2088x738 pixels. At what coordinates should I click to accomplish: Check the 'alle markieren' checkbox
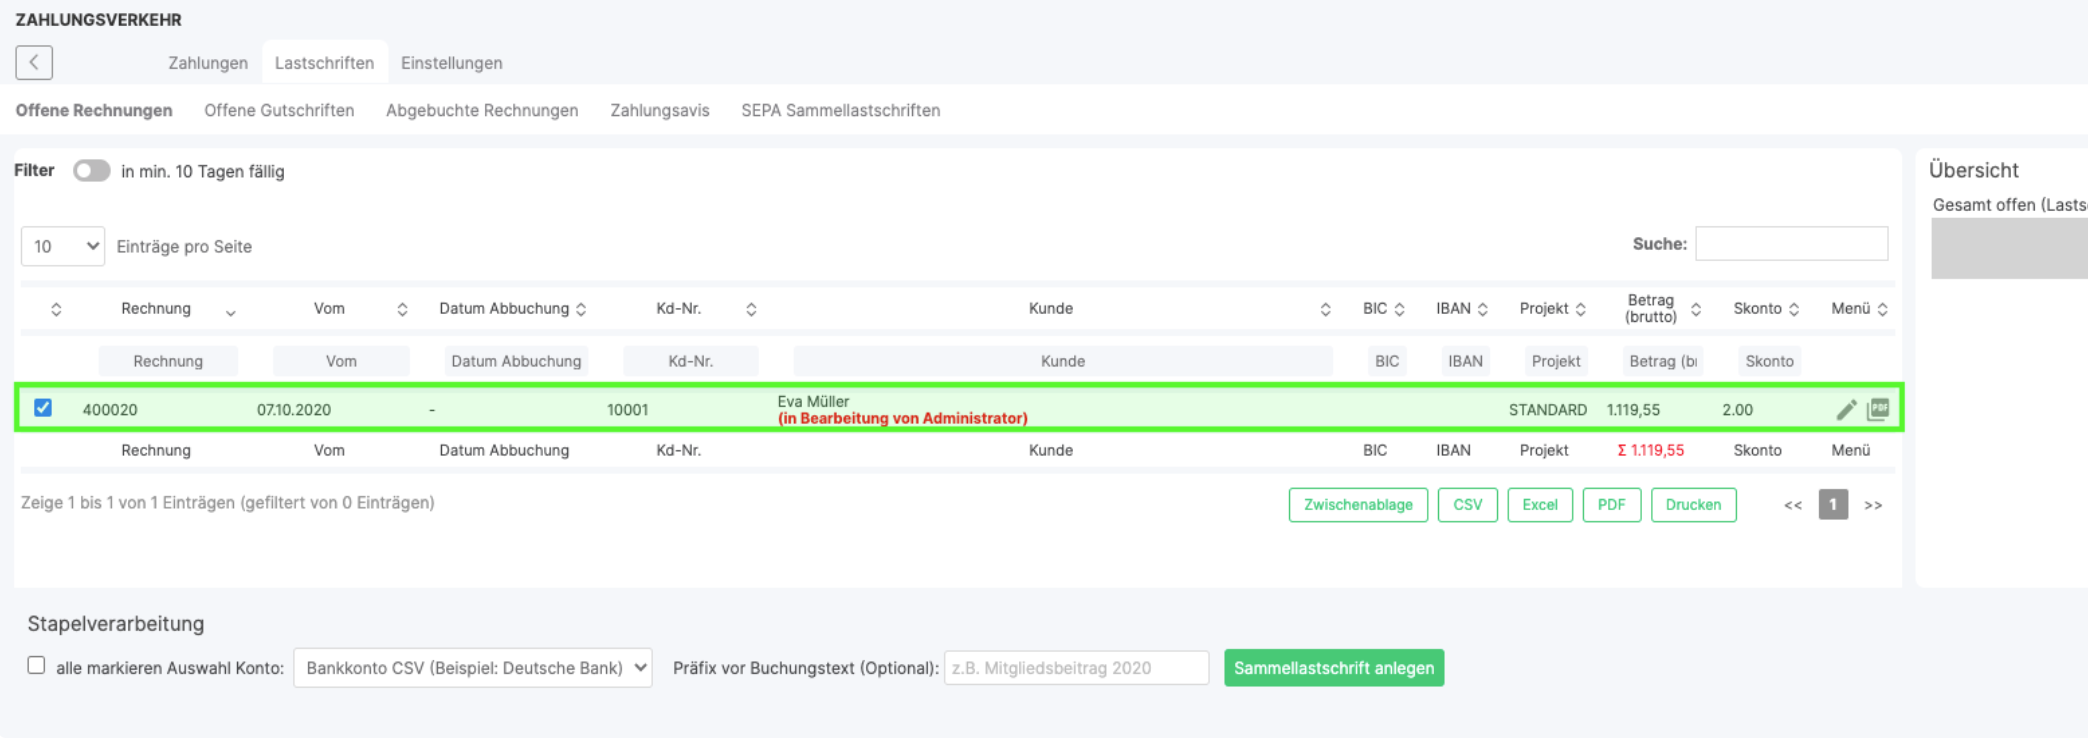[x=37, y=666]
